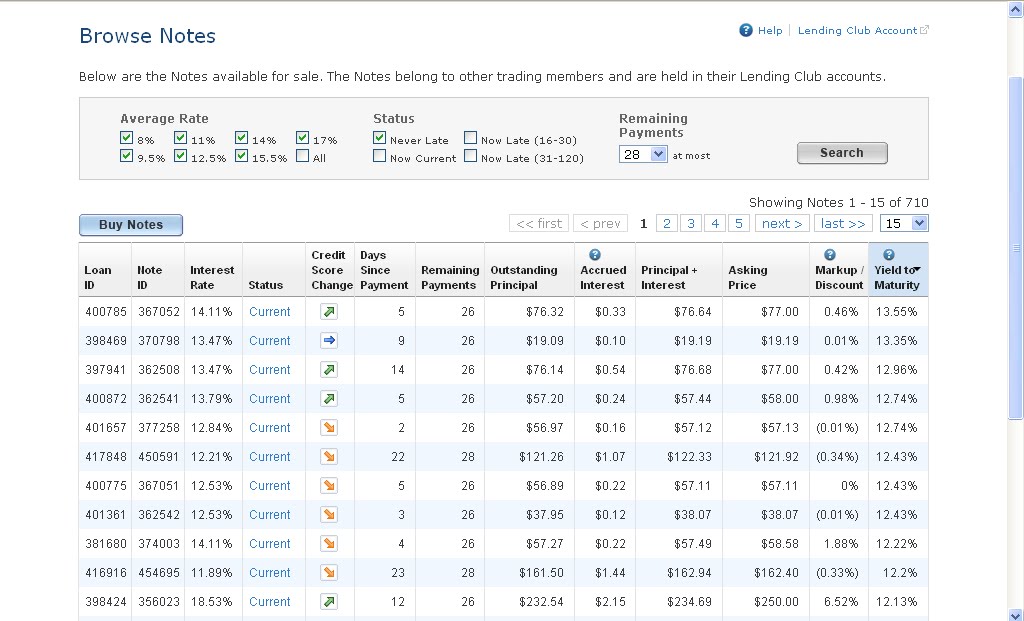Click the credit score up arrow for loan 400785
Viewport: 1024px width, 621px height.
tap(329, 311)
